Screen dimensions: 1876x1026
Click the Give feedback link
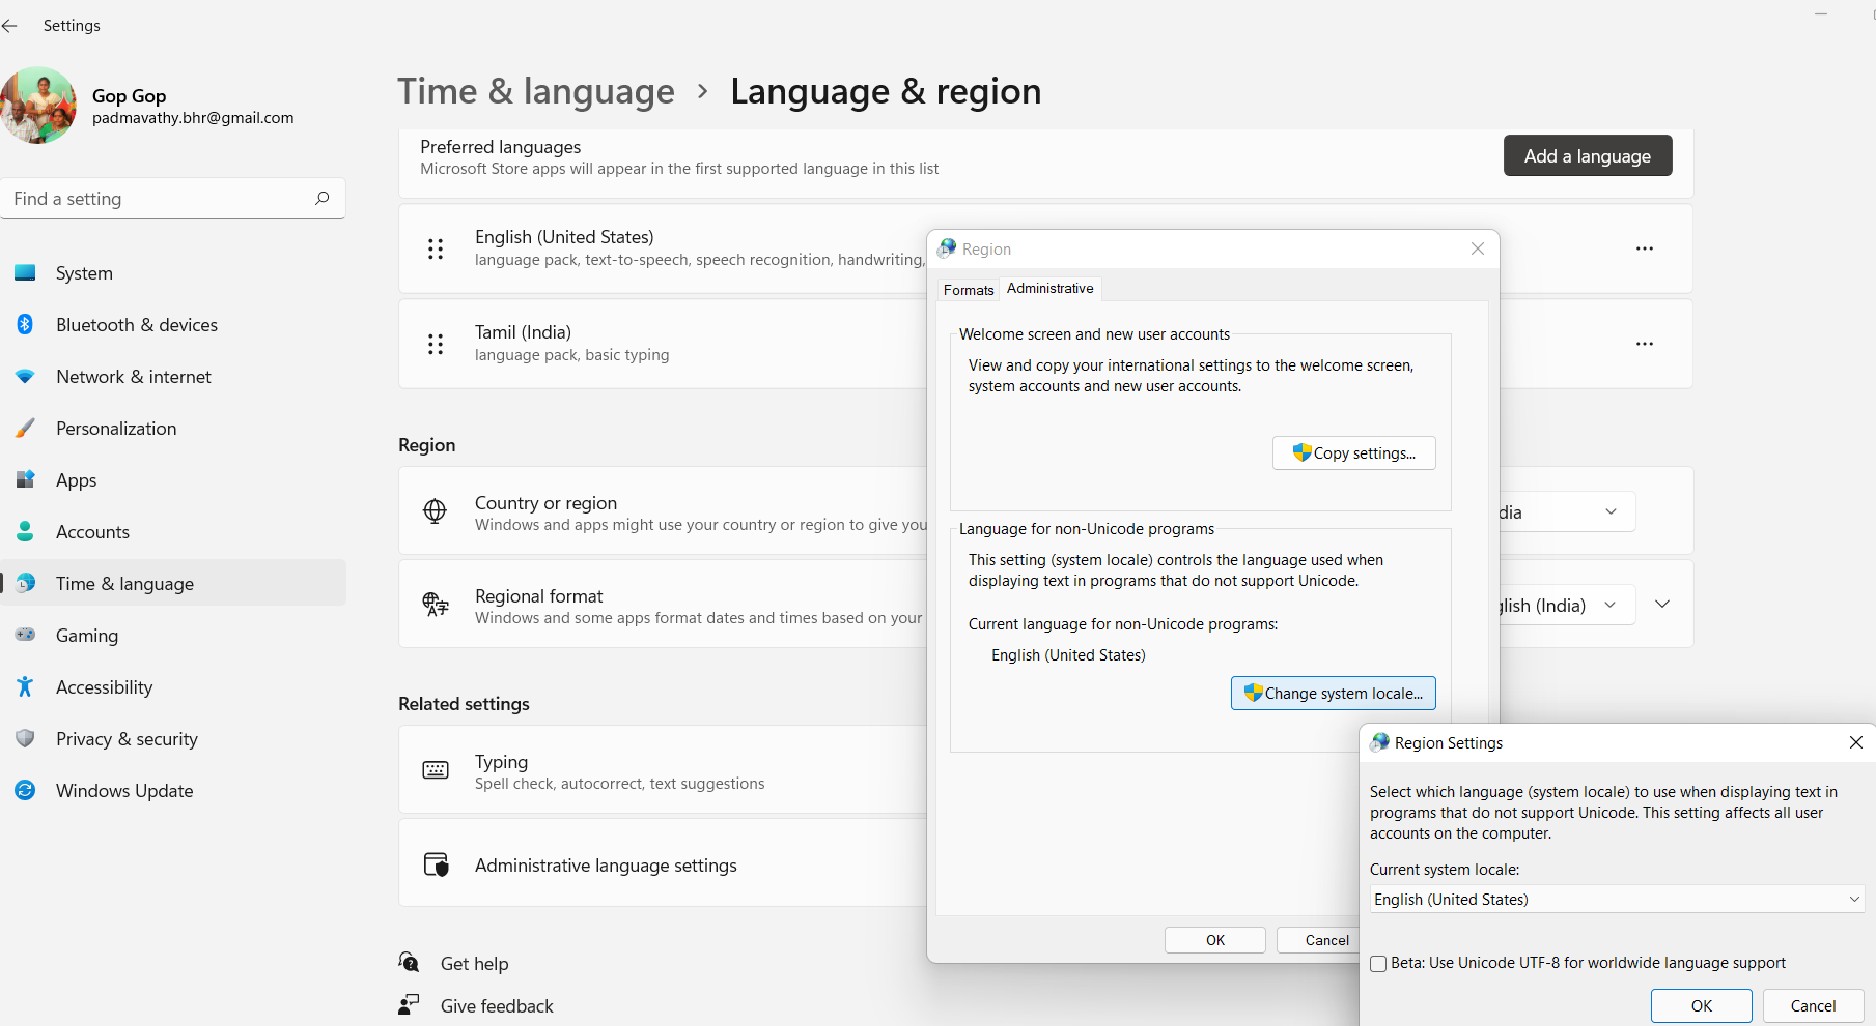click(497, 1006)
